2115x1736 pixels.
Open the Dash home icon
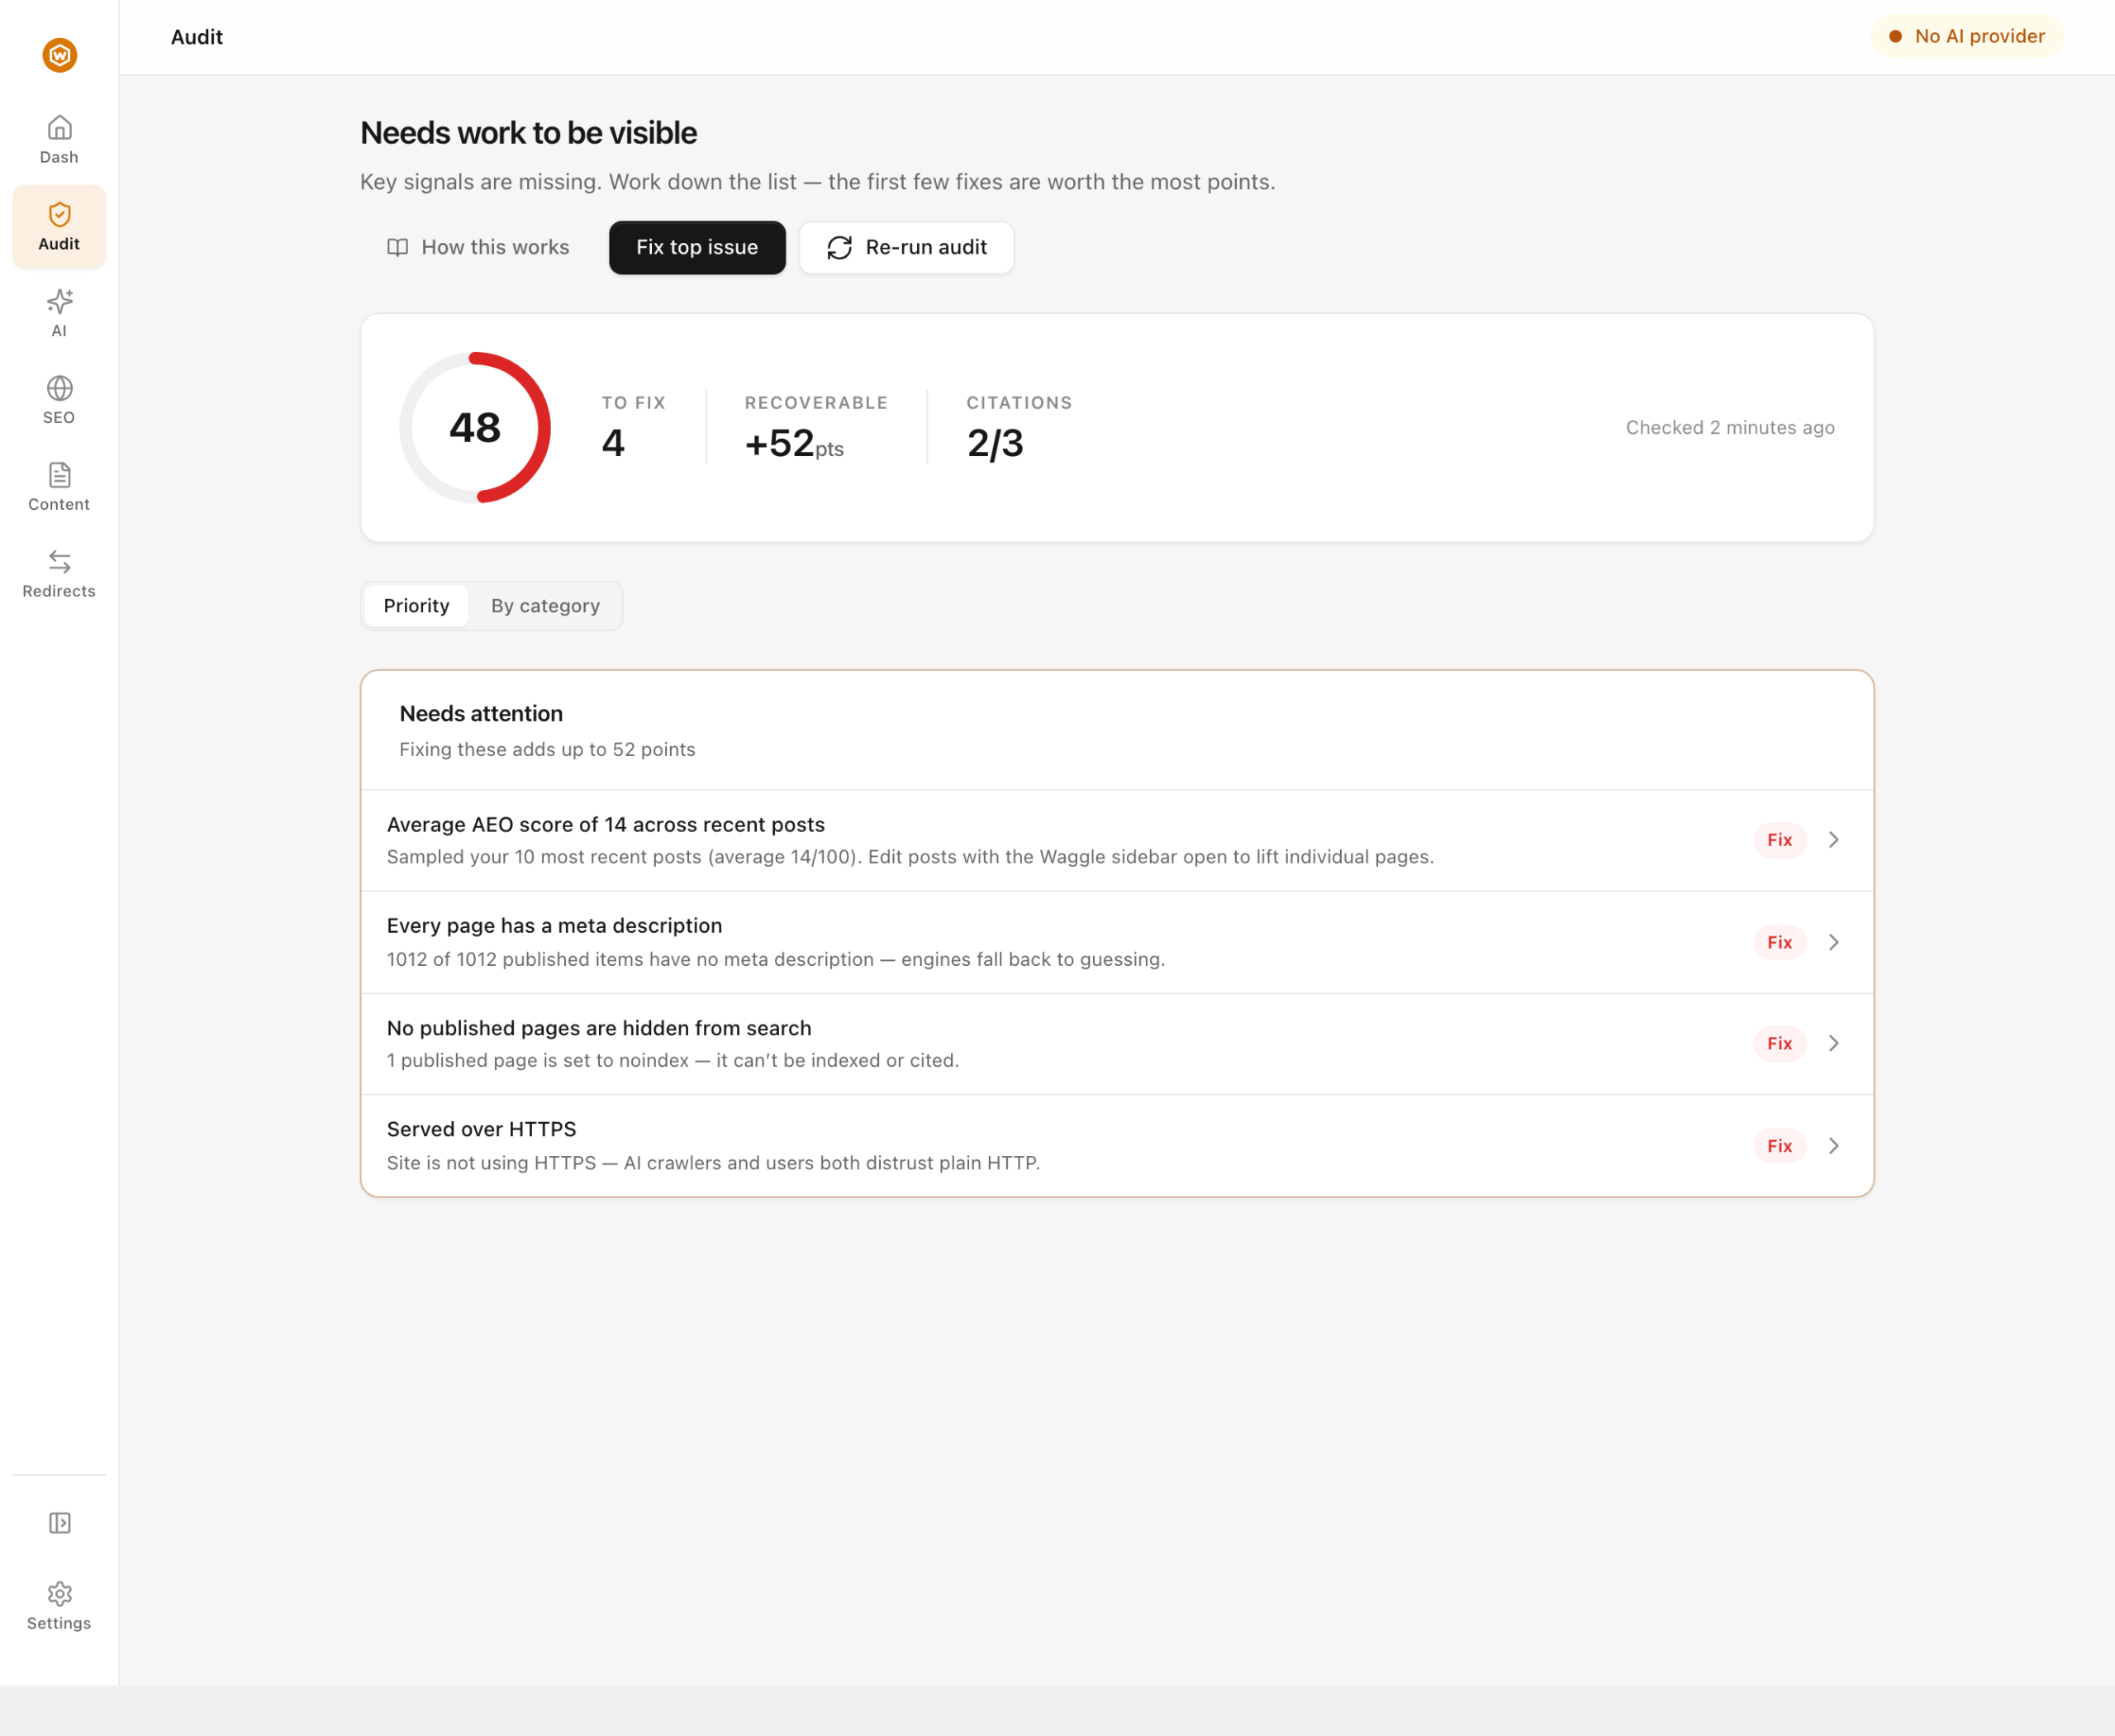tap(59, 127)
